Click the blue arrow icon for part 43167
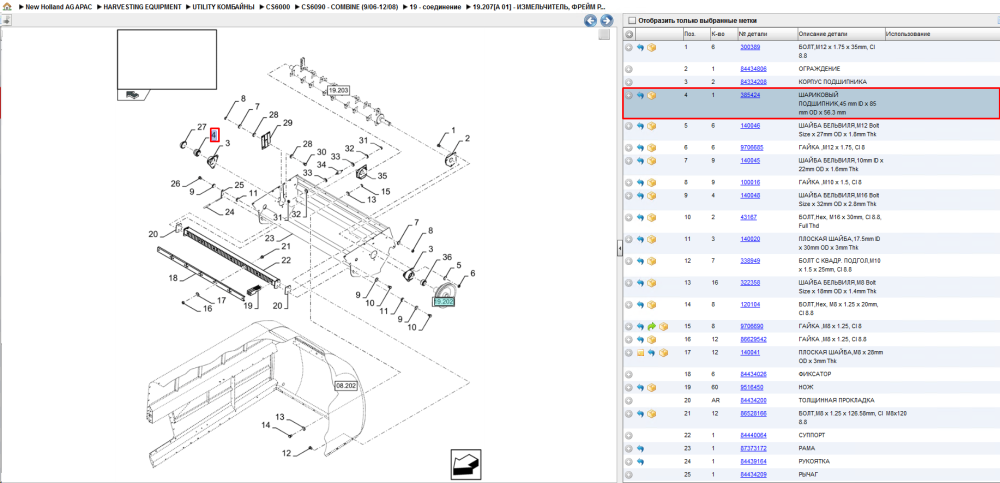 click(x=640, y=218)
